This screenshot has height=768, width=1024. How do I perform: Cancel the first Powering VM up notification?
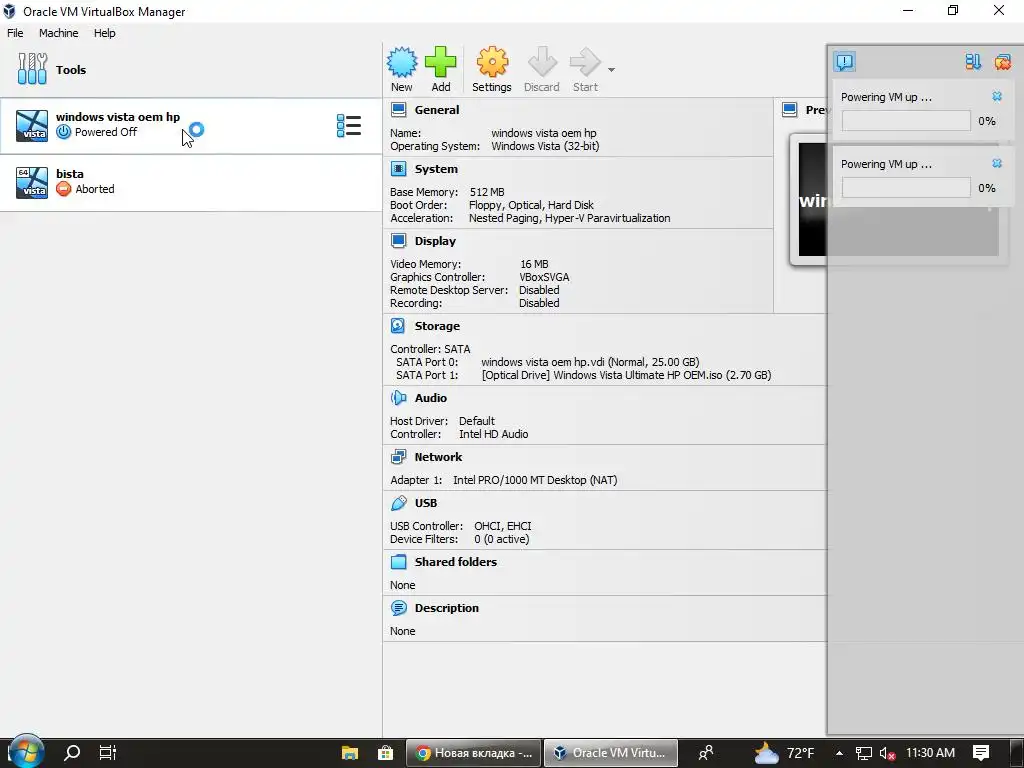(x=997, y=97)
